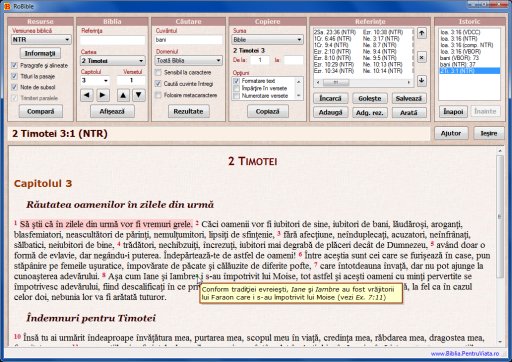Click the Referința input field
512x362 pixels.
[x=113, y=40]
